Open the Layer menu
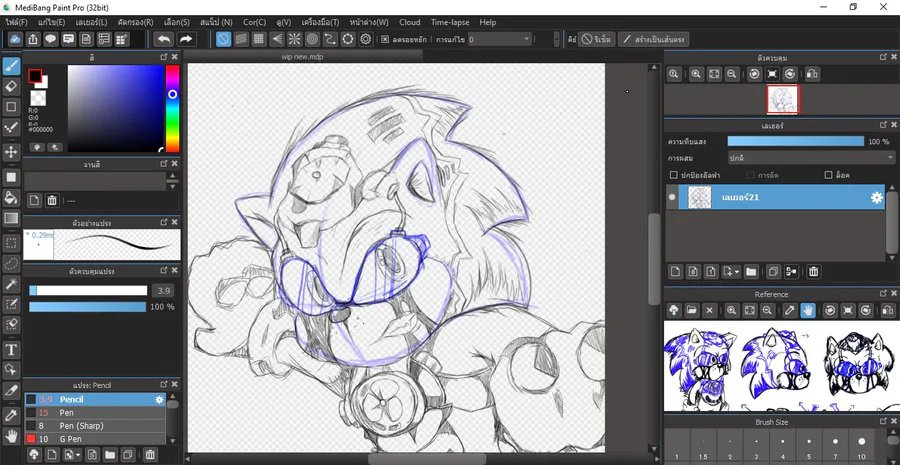Screen dimensions: 900x465 pos(91,22)
